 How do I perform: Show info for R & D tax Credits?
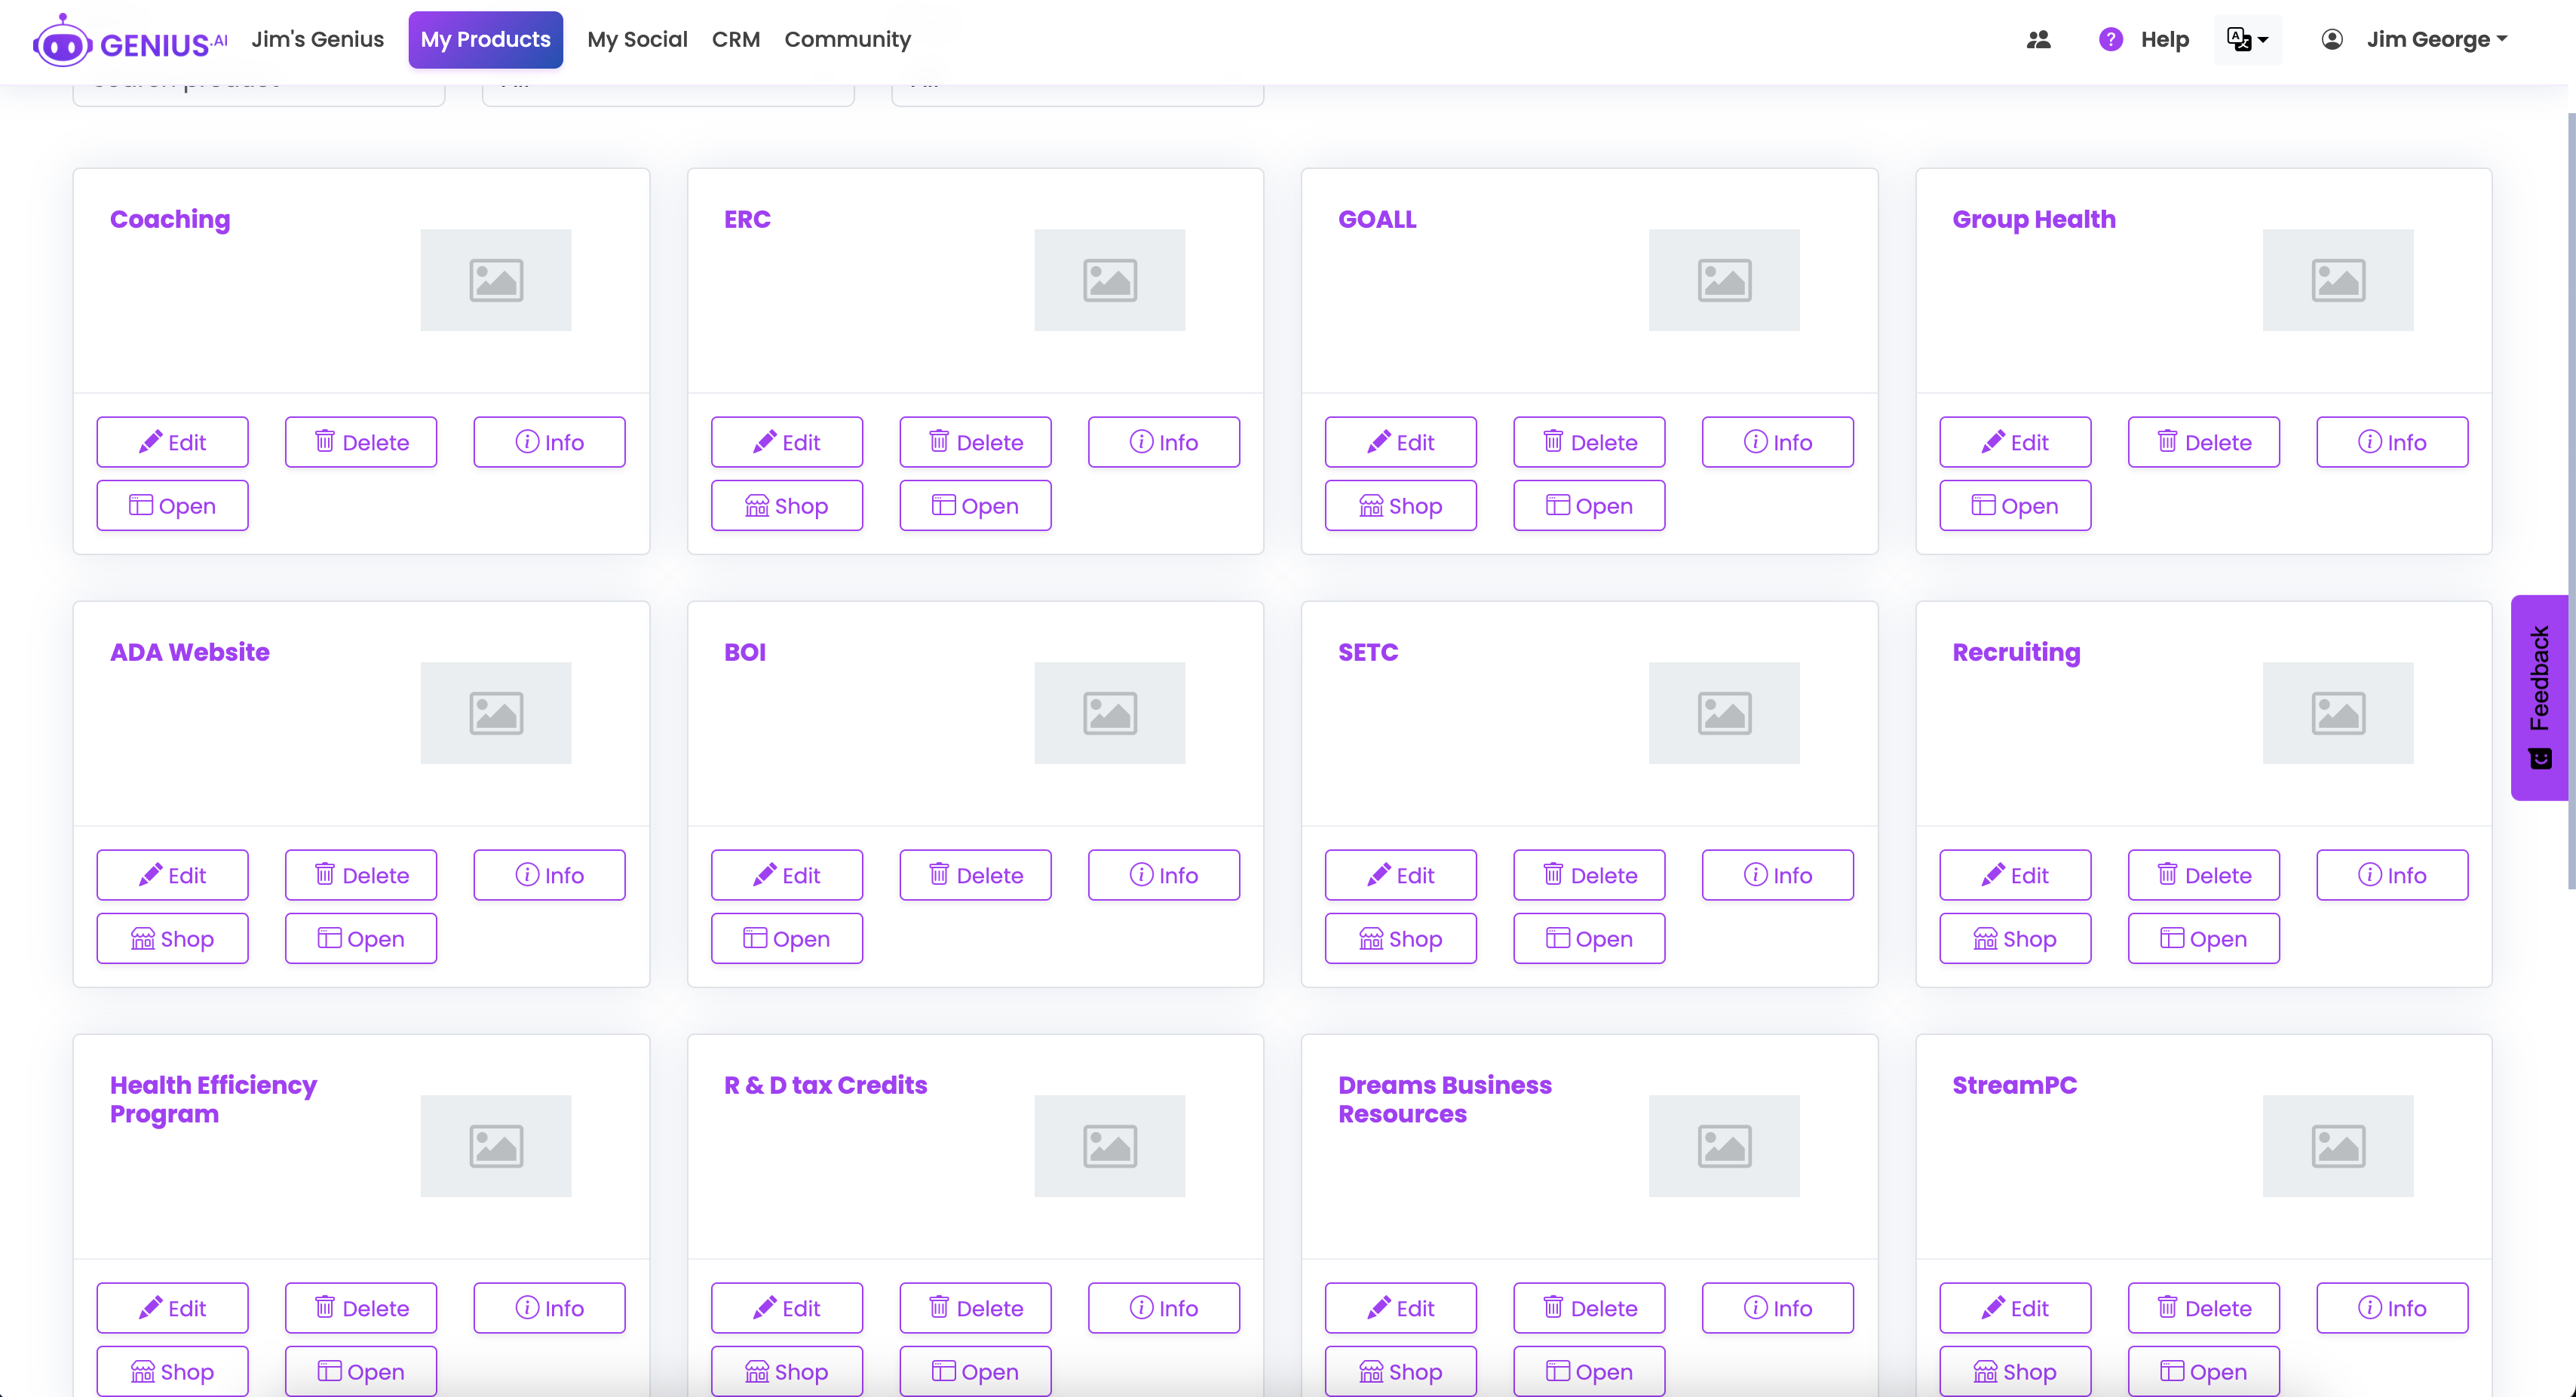coord(1164,1308)
